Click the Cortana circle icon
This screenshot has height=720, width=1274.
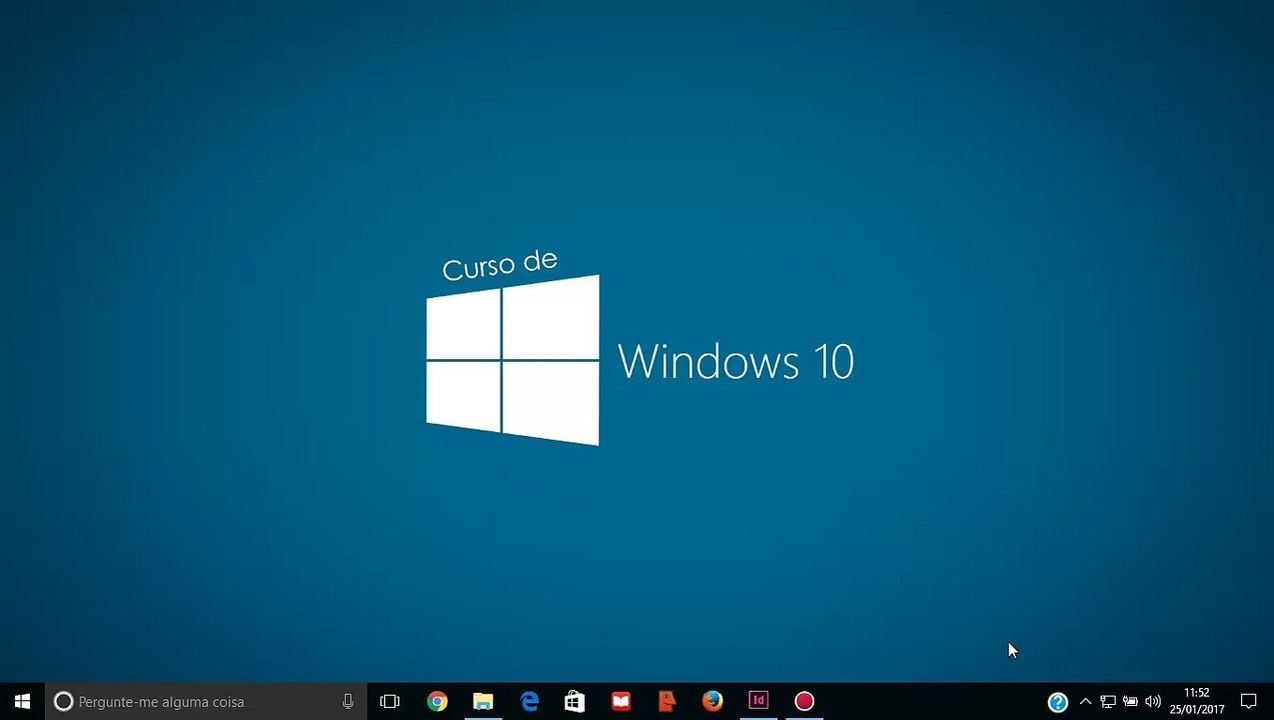pyautogui.click(x=63, y=702)
